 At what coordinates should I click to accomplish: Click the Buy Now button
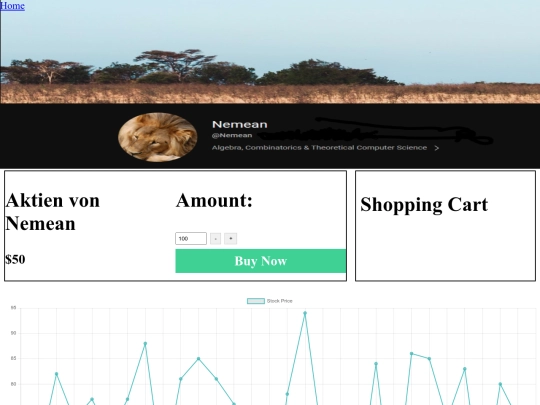click(x=261, y=261)
